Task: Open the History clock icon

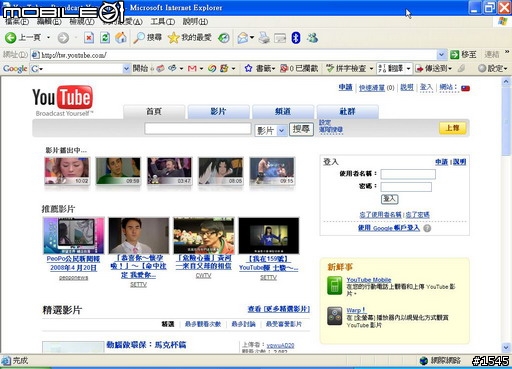Action: pos(224,38)
